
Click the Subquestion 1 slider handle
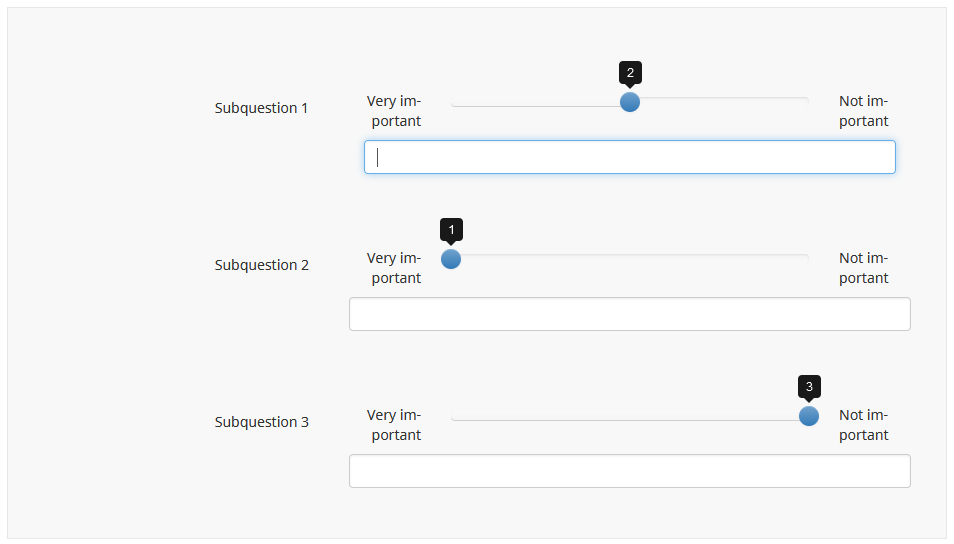[x=630, y=102]
